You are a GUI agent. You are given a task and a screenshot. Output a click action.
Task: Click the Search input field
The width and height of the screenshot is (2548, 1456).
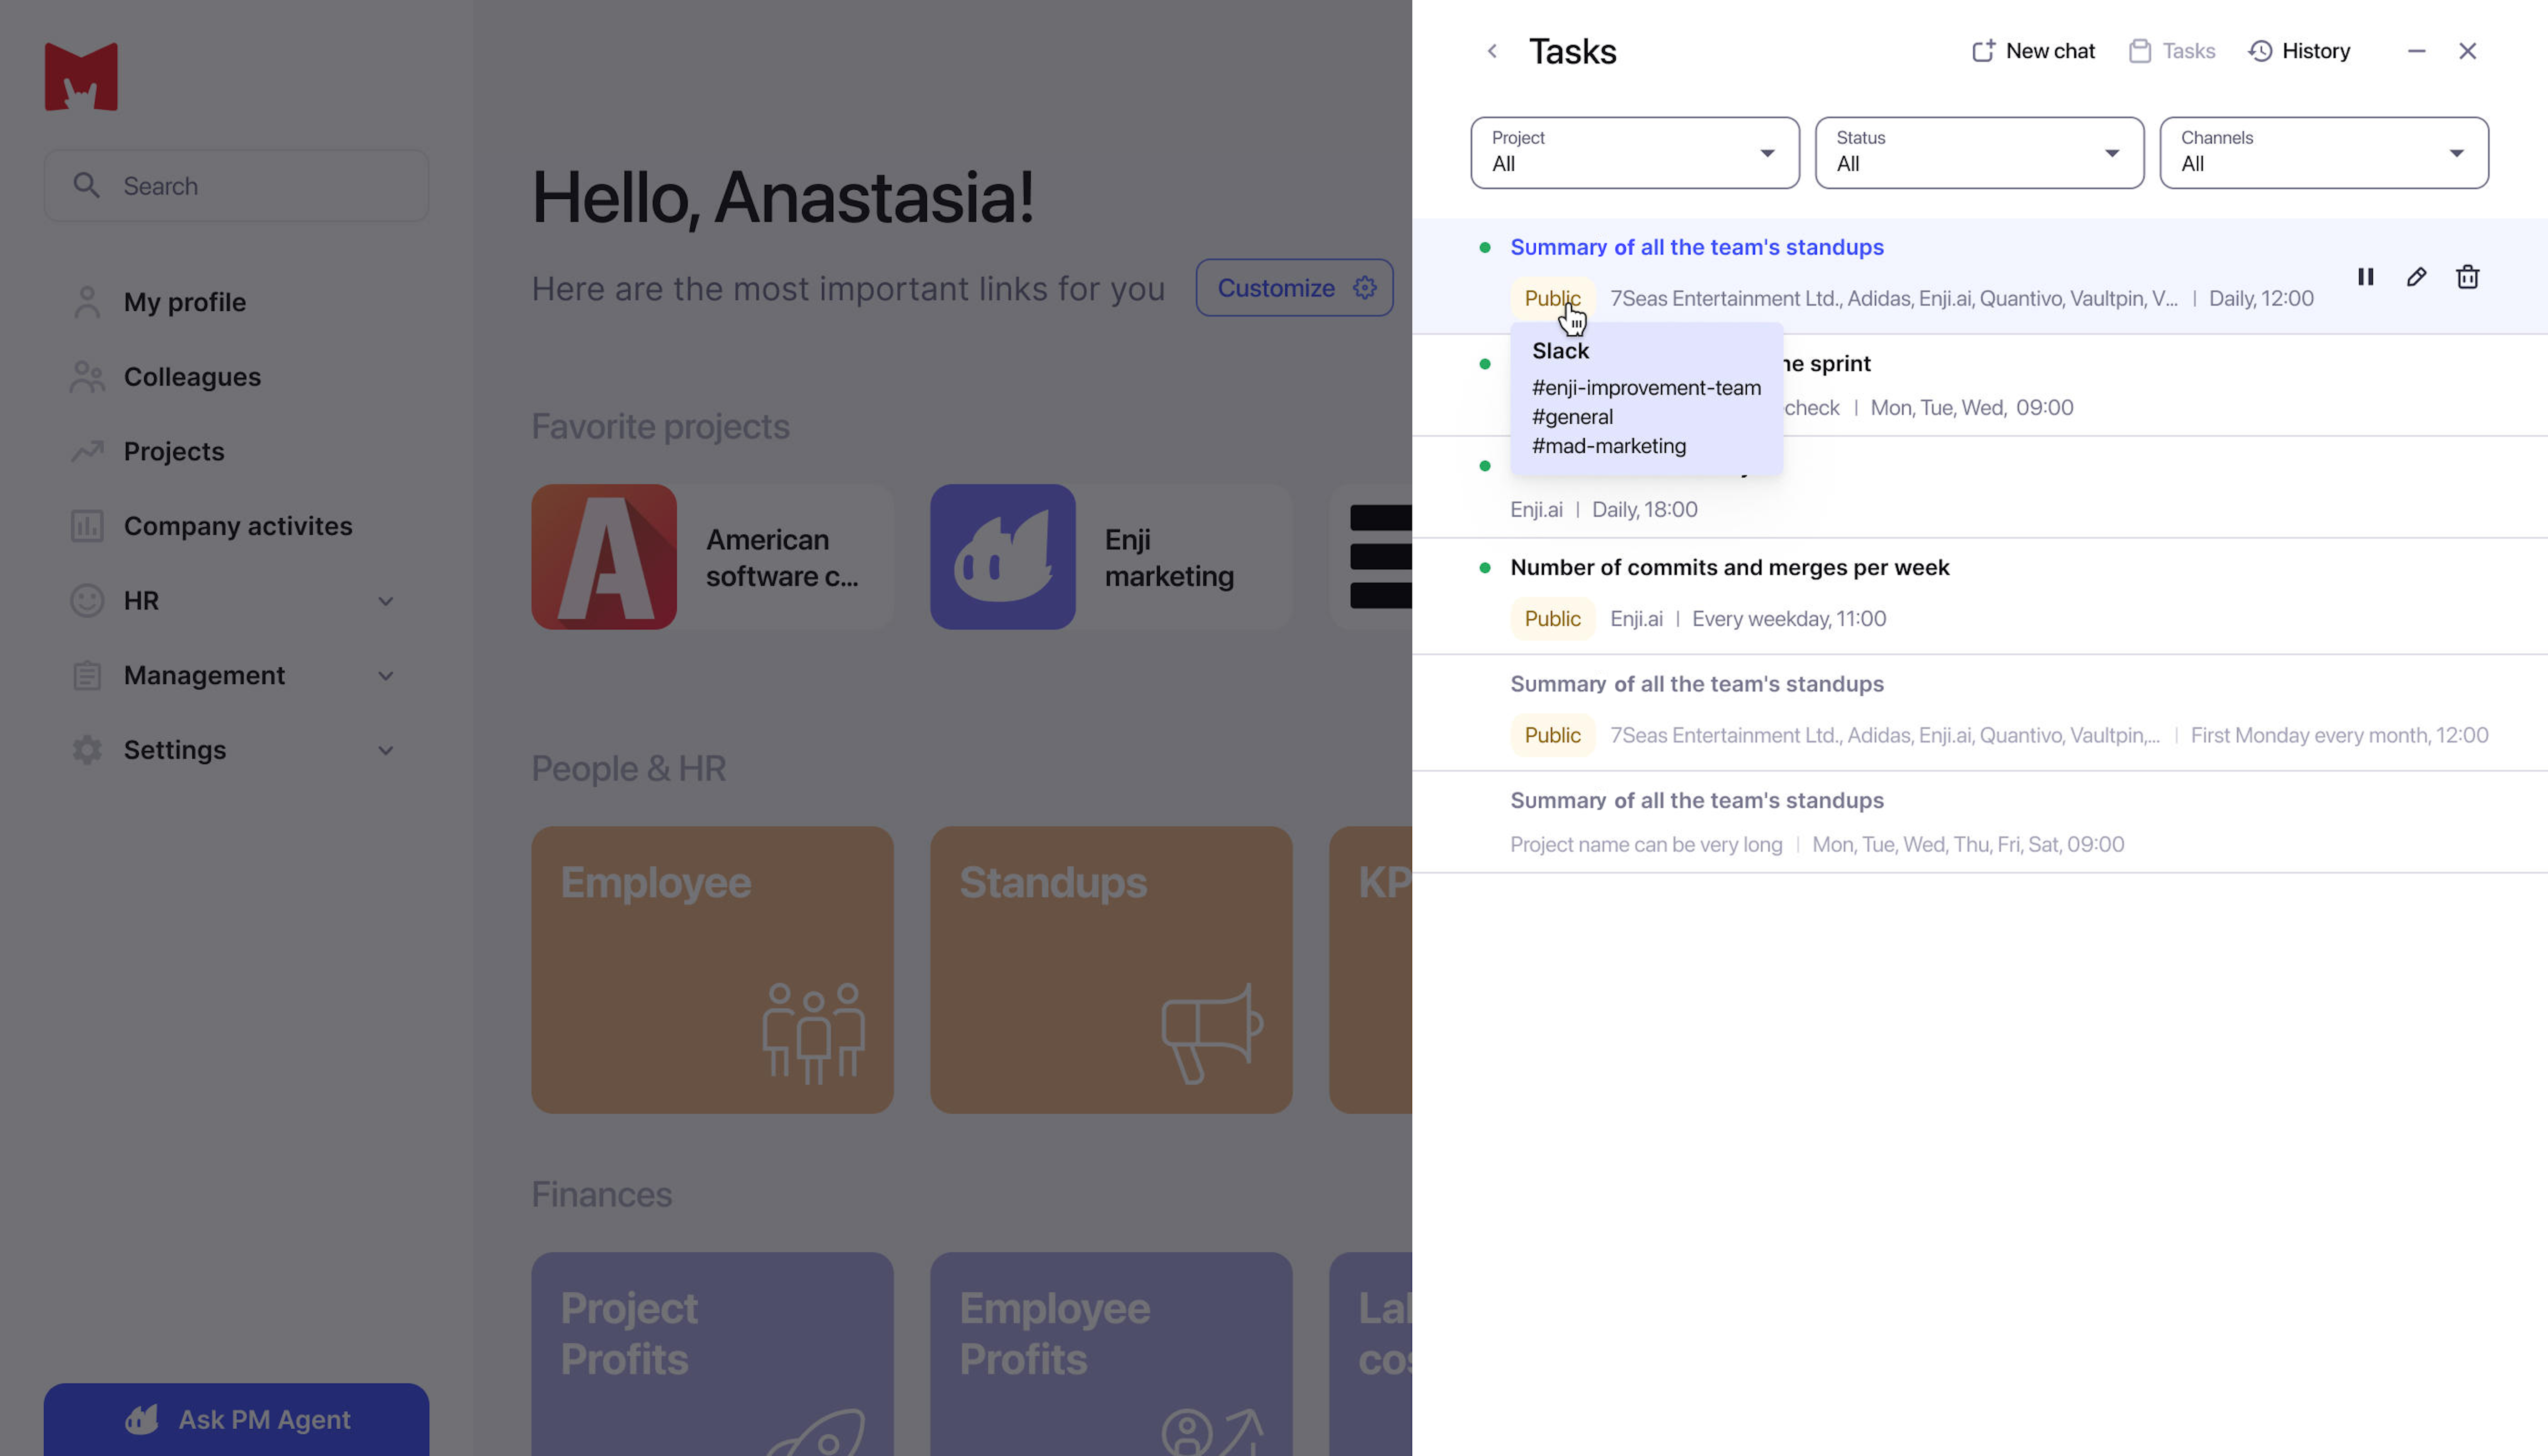pos(236,186)
